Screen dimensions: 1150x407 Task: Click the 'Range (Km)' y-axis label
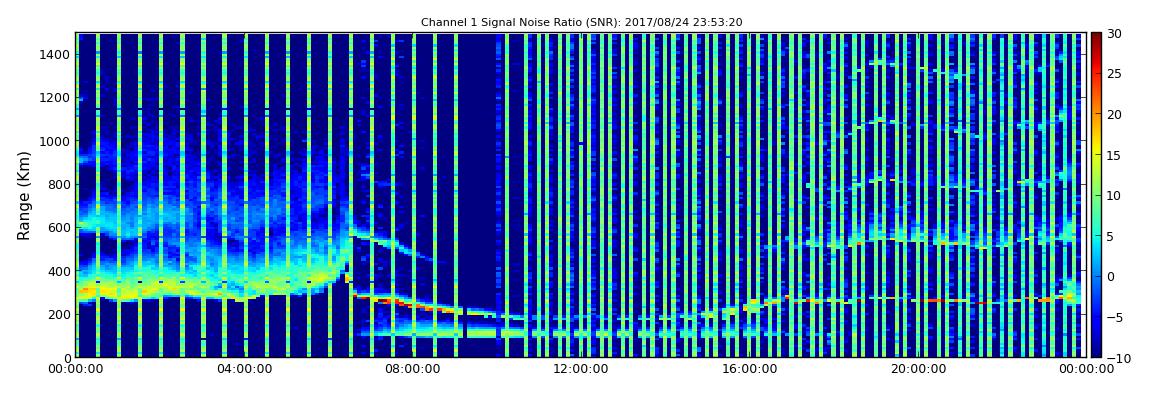23,195
